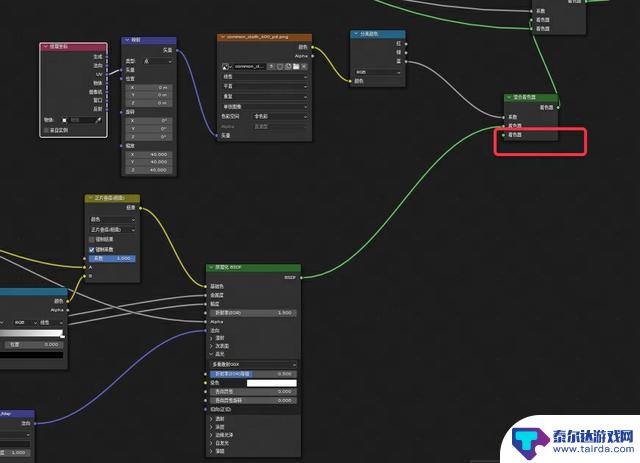Collapse Texture Coordinate node with header arrow

(x=46, y=47)
